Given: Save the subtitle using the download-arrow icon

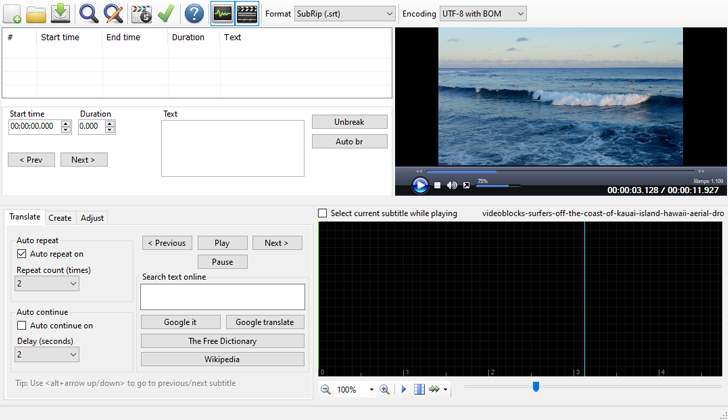Looking at the screenshot, I should click(60, 14).
